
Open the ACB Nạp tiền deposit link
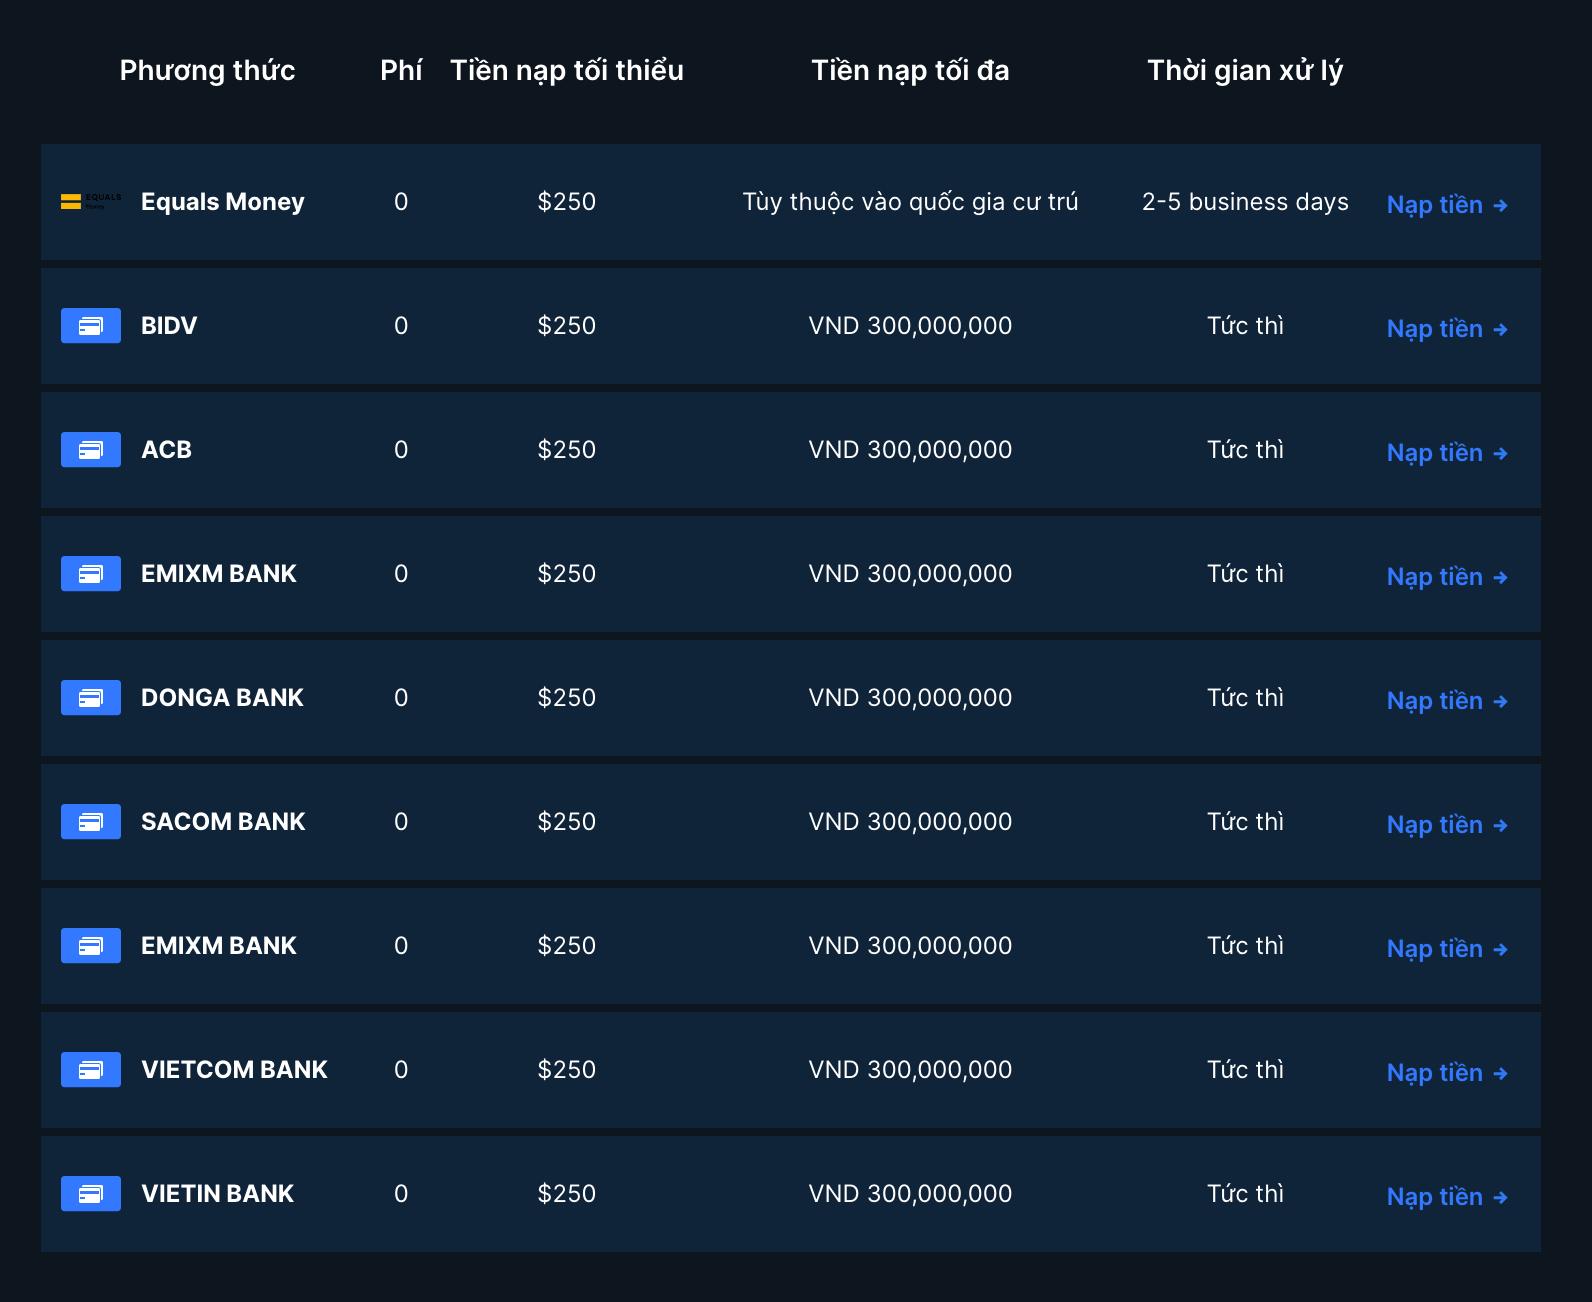[1446, 453]
